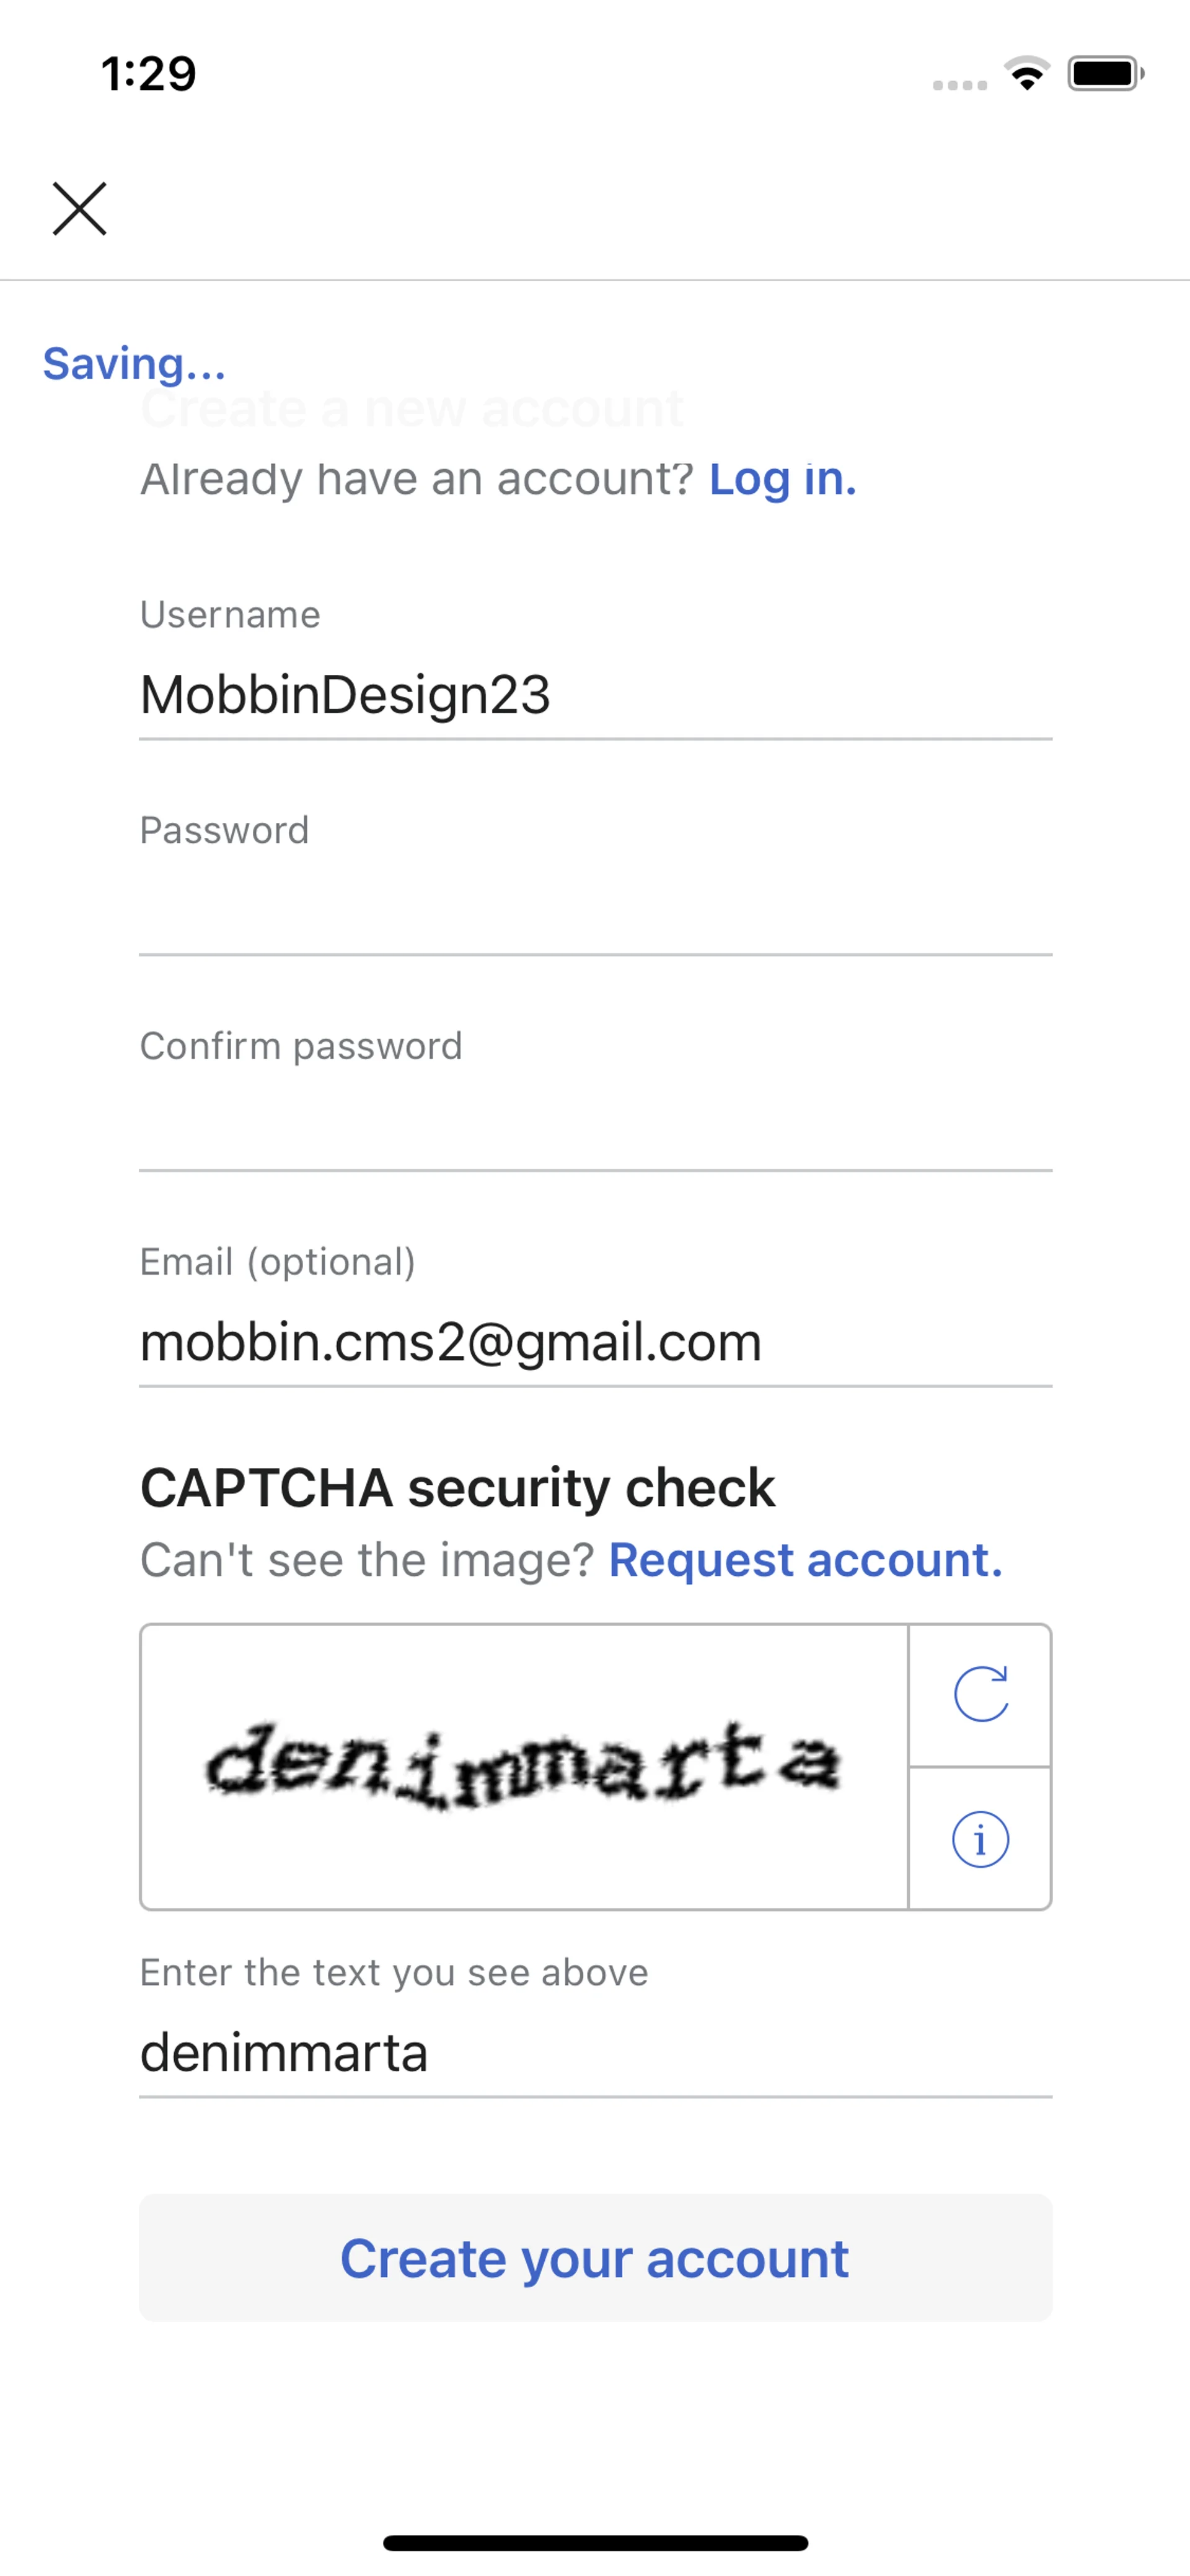Tap the Email (optional) label
Screen dimensions: 1190x2576
(x=277, y=1262)
